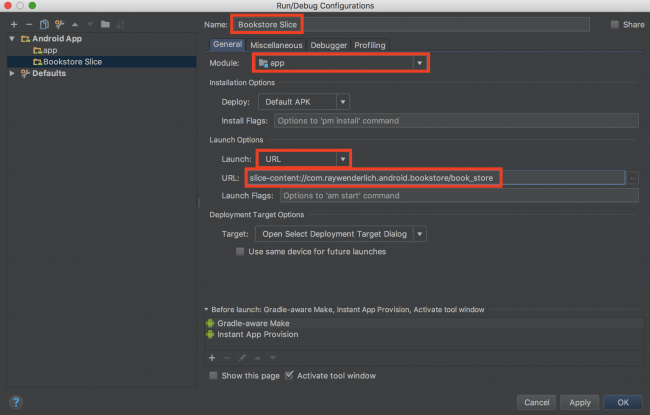Add a before-launch task with plus icon
Viewport: 650px width, 415px height.
pos(211,357)
